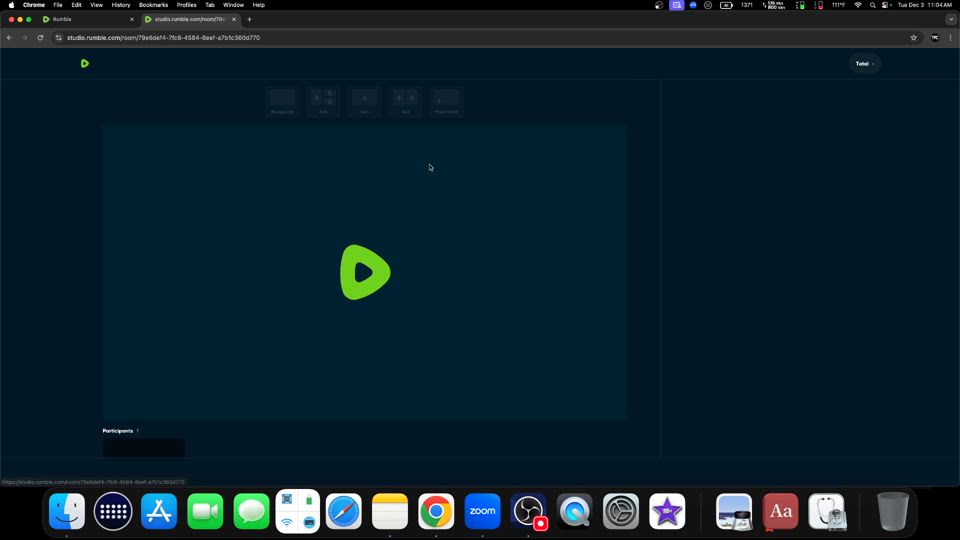Image resolution: width=960 pixels, height=540 pixels.
Task: Open the Wi-Fi status menu
Action: point(857,5)
